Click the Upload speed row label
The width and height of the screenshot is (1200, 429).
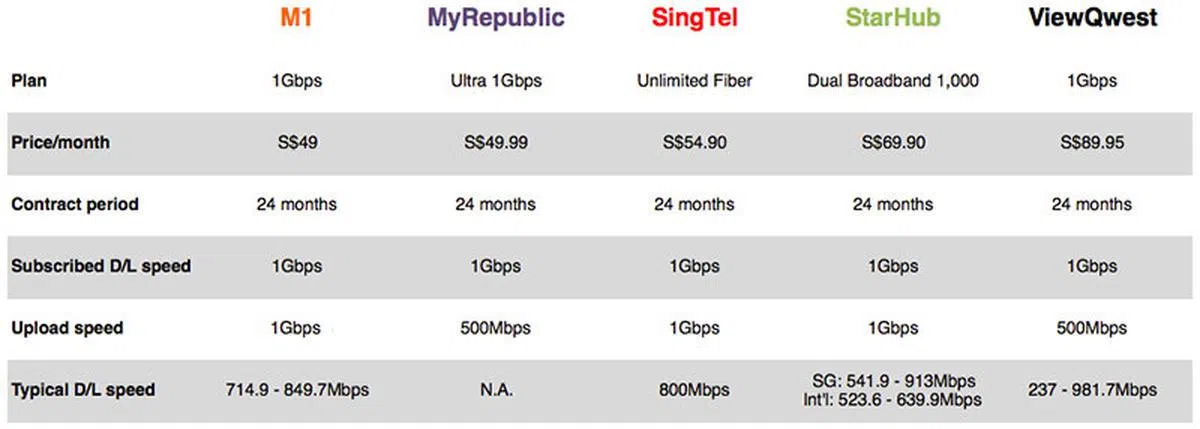click(x=69, y=328)
